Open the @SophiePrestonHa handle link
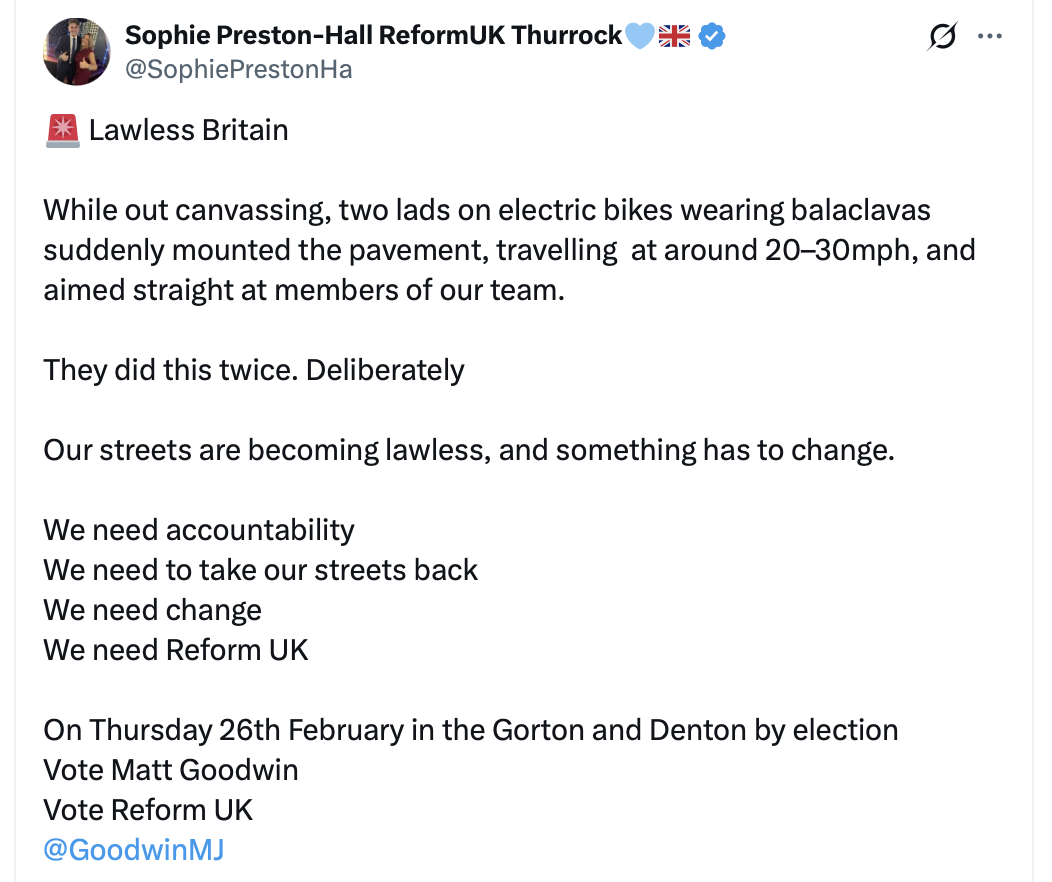This screenshot has height=882, width=1052. [x=238, y=69]
